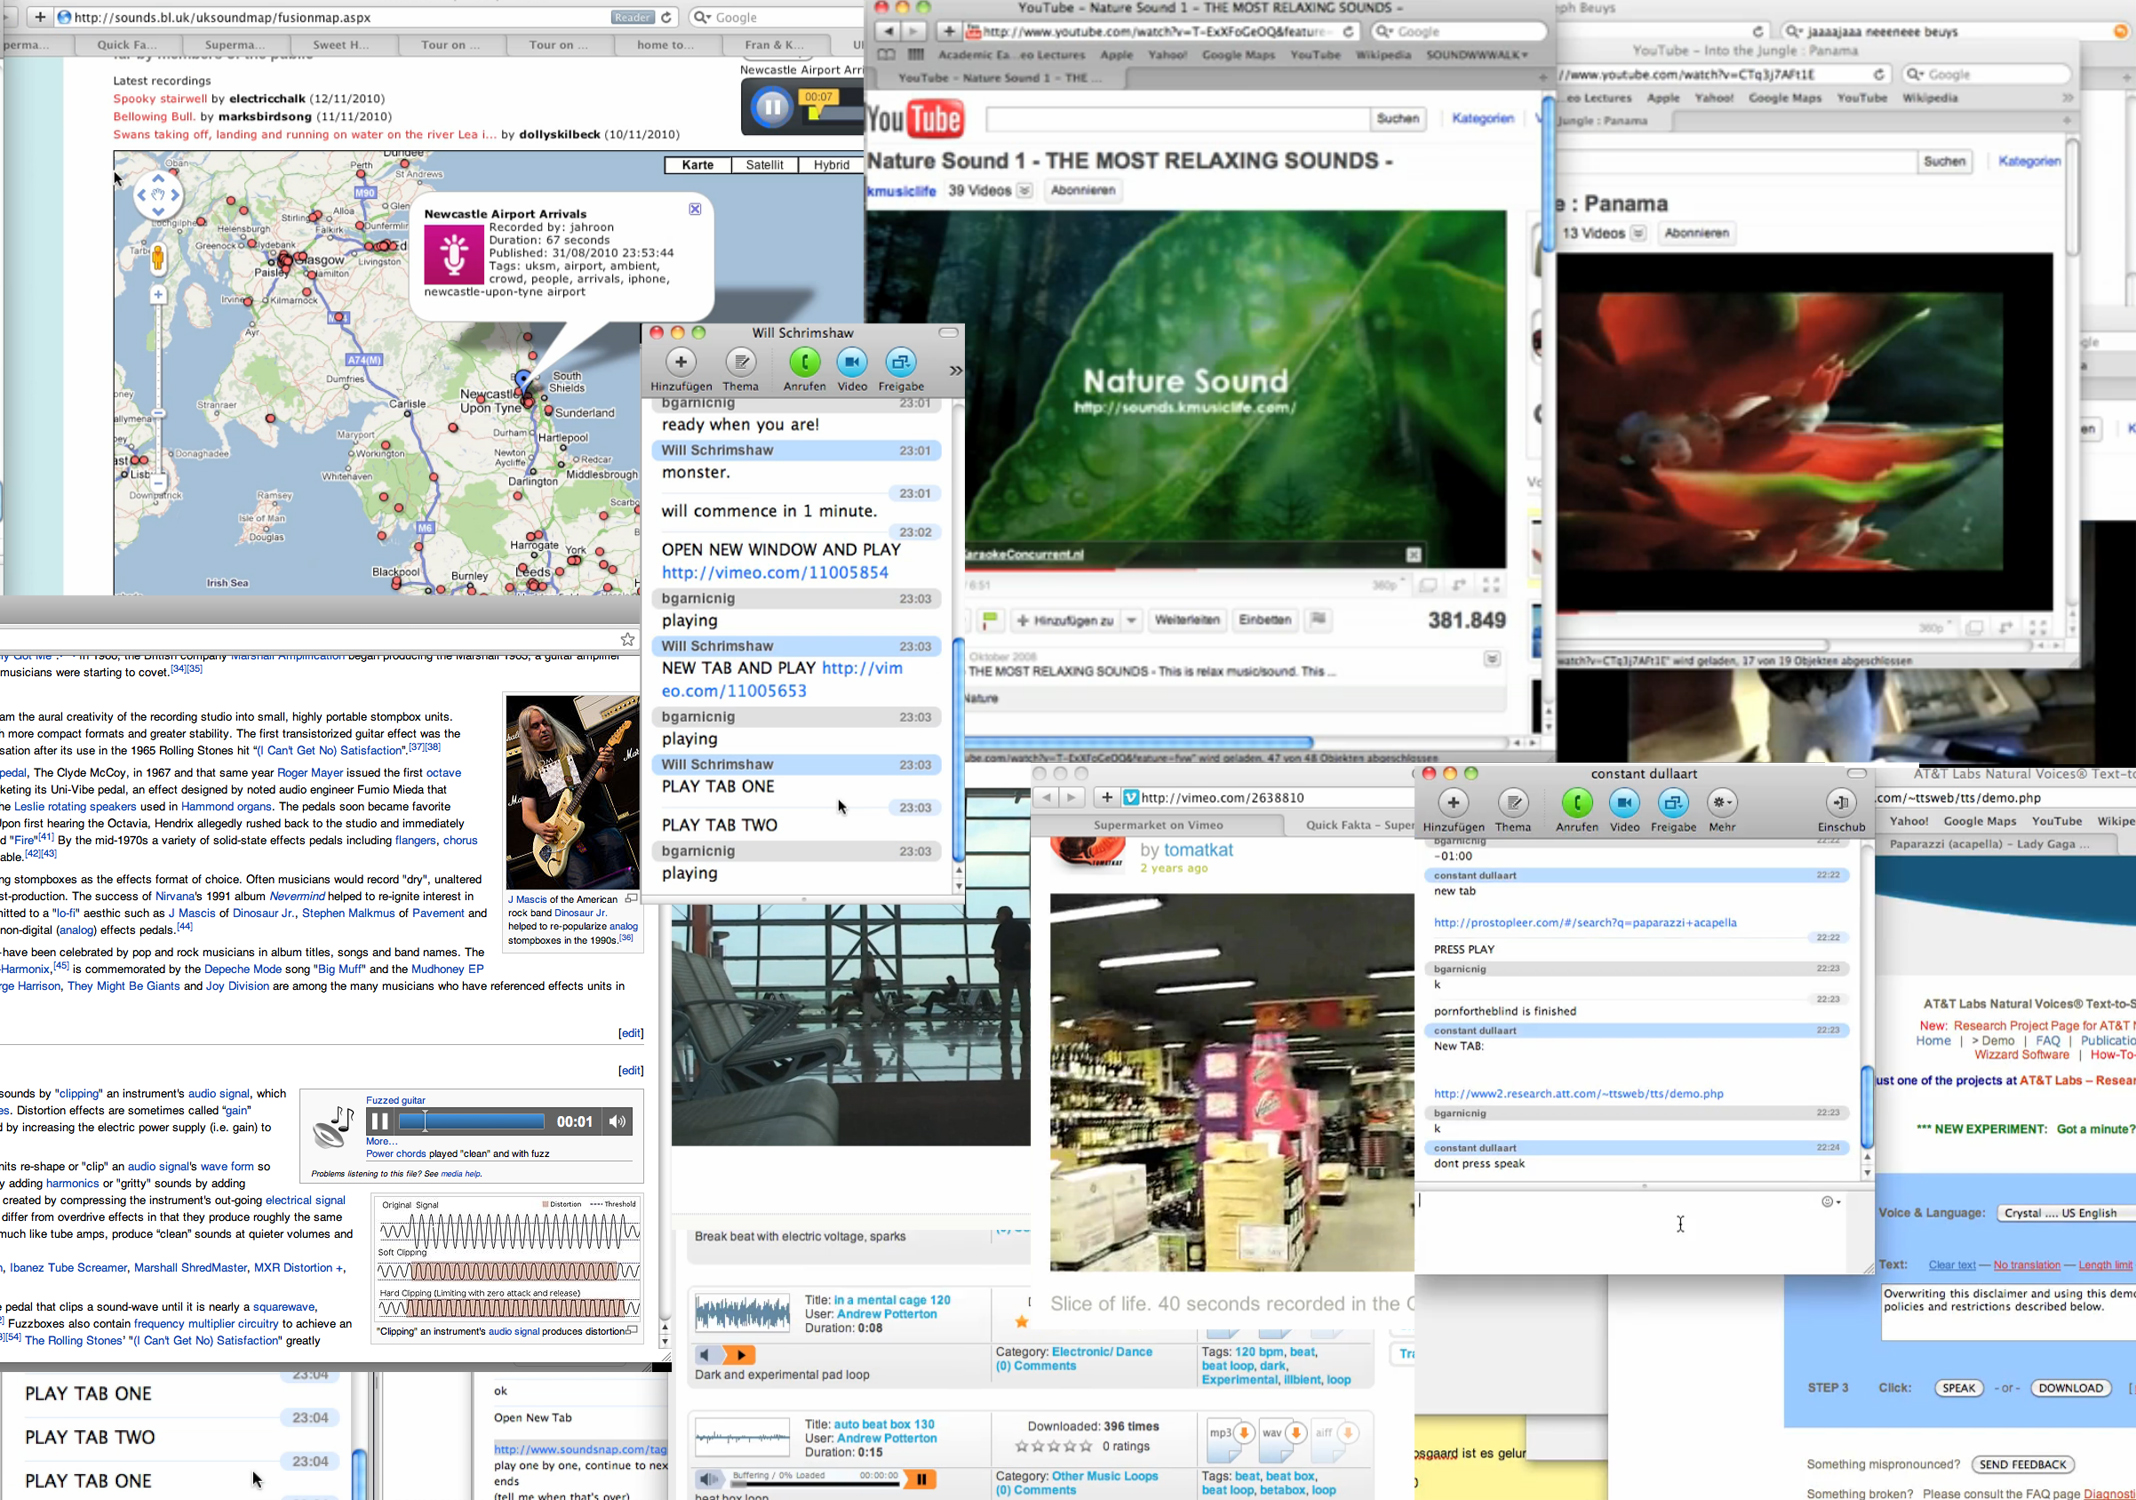The width and height of the screenshot is (2136, 1500).
Task: Expand the Nature Sound video description
Action: point(1492,659)
